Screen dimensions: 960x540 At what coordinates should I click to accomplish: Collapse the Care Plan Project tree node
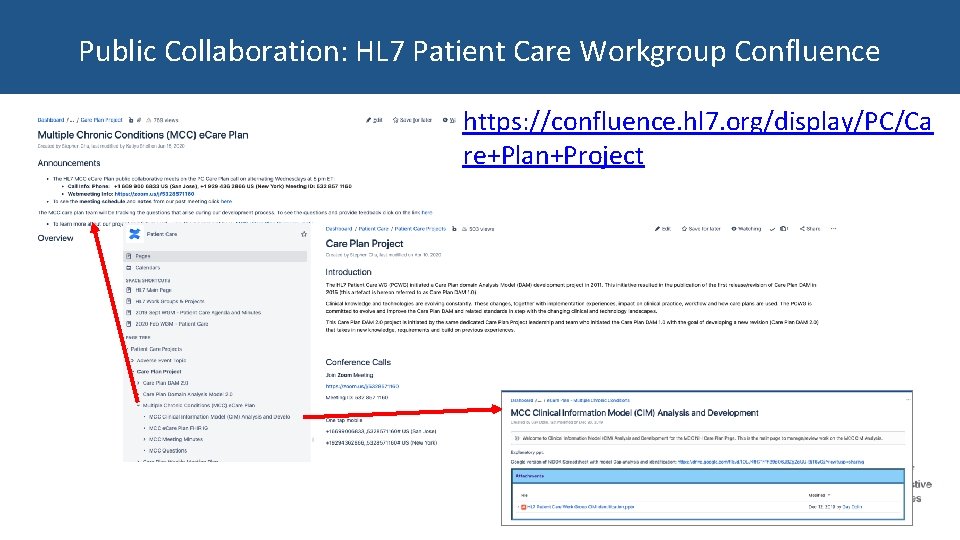click(x=132, y=372)
